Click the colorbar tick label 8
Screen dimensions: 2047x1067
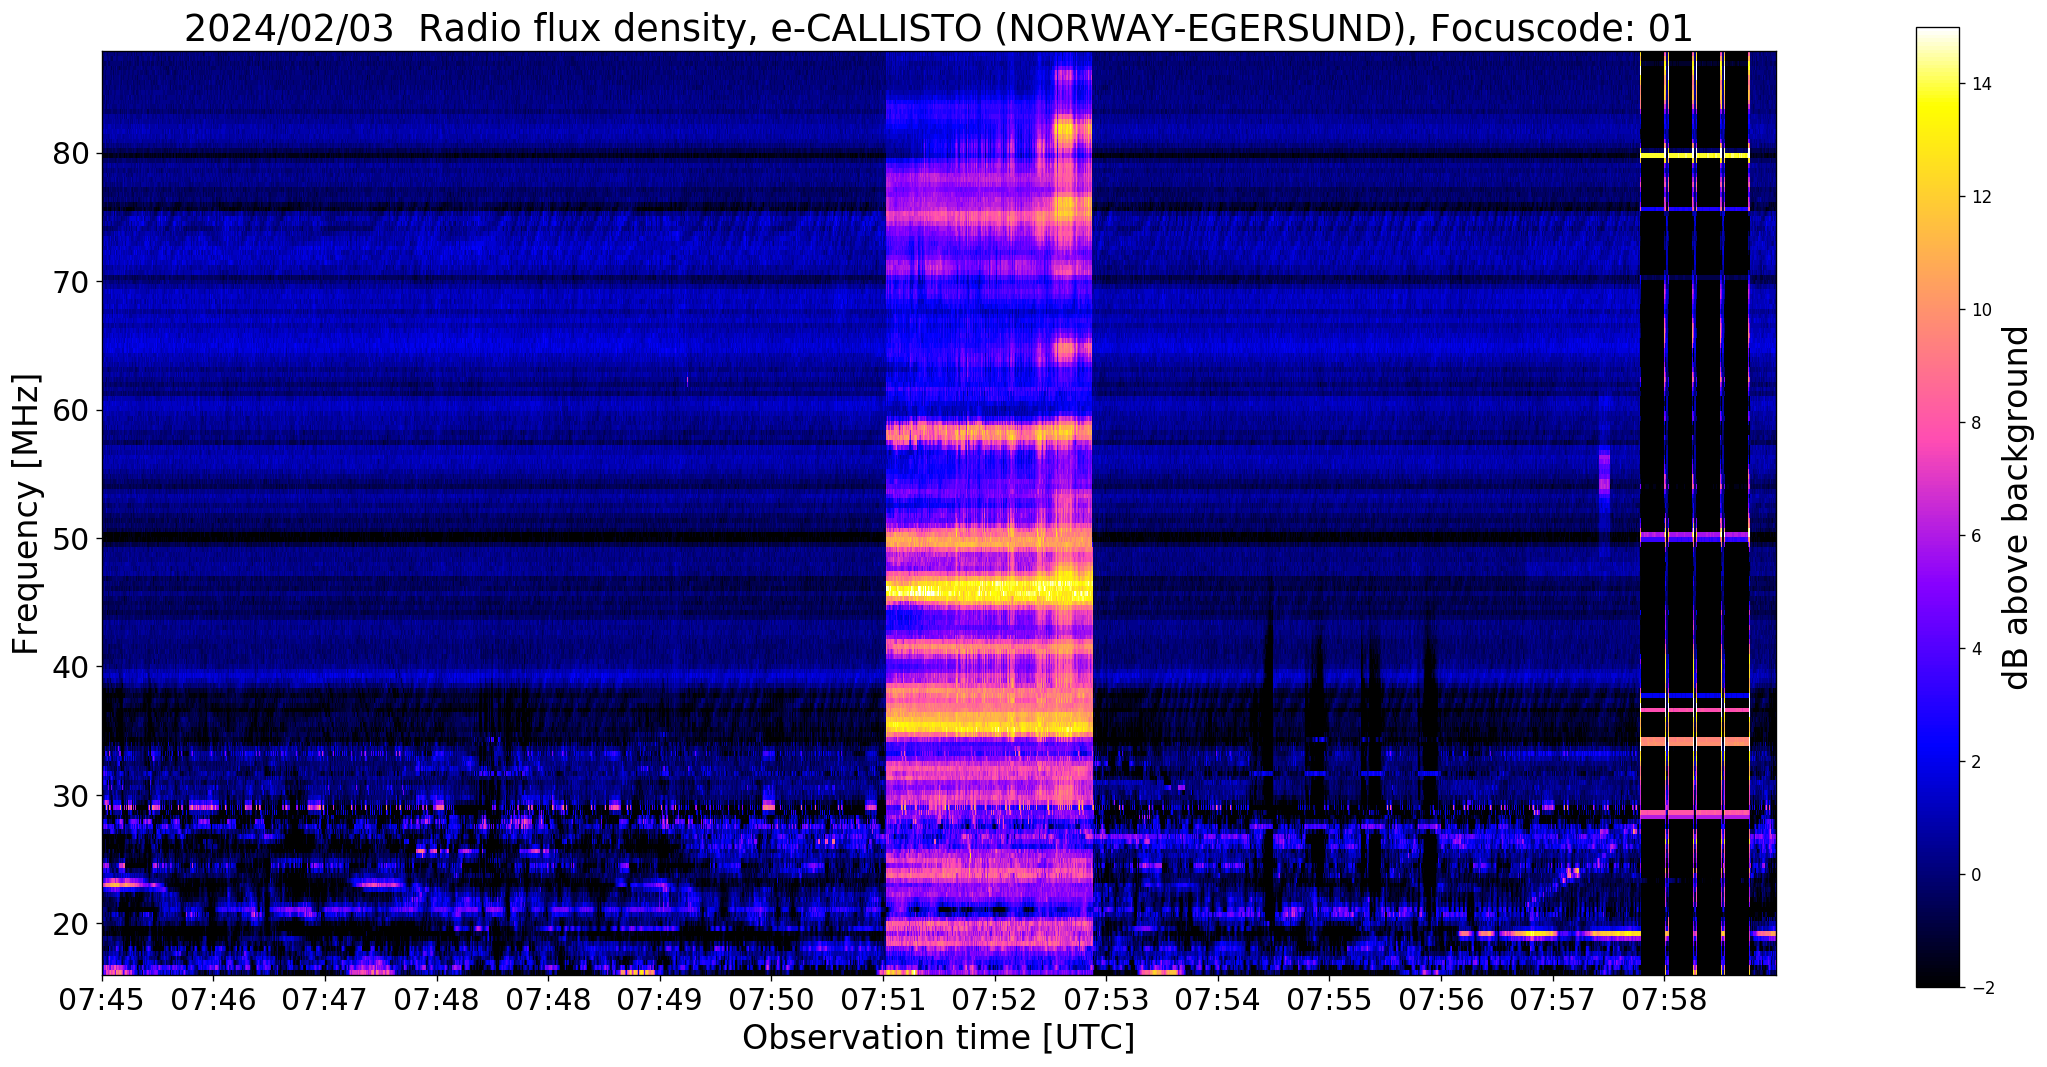1976,423
